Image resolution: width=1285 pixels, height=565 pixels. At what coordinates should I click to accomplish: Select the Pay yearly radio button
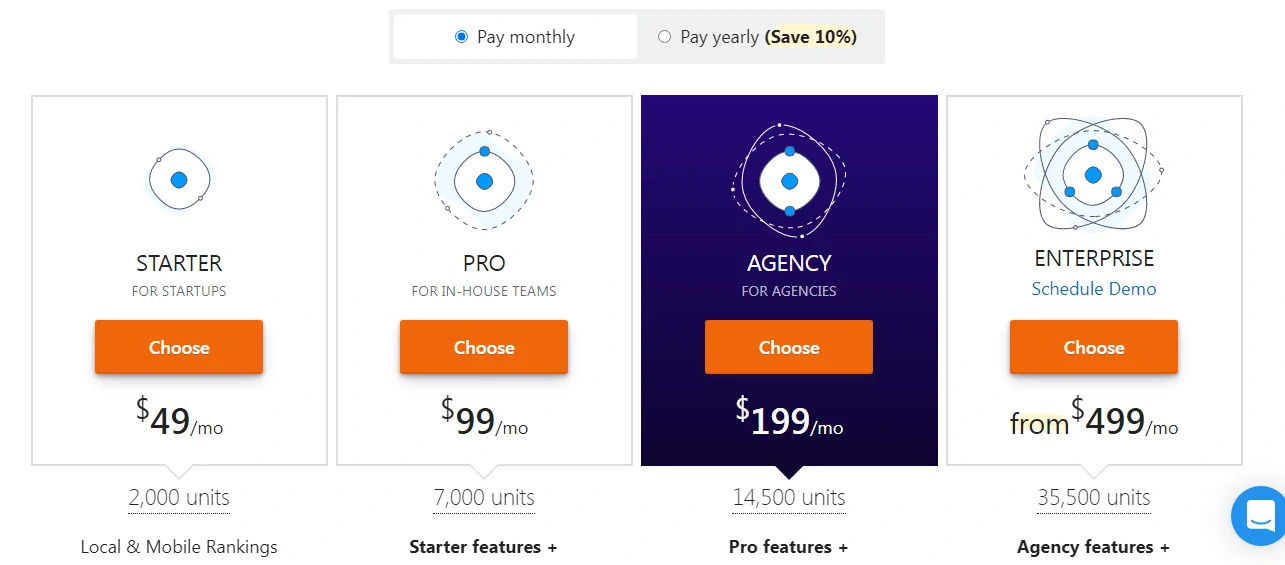tap(664, 37)
